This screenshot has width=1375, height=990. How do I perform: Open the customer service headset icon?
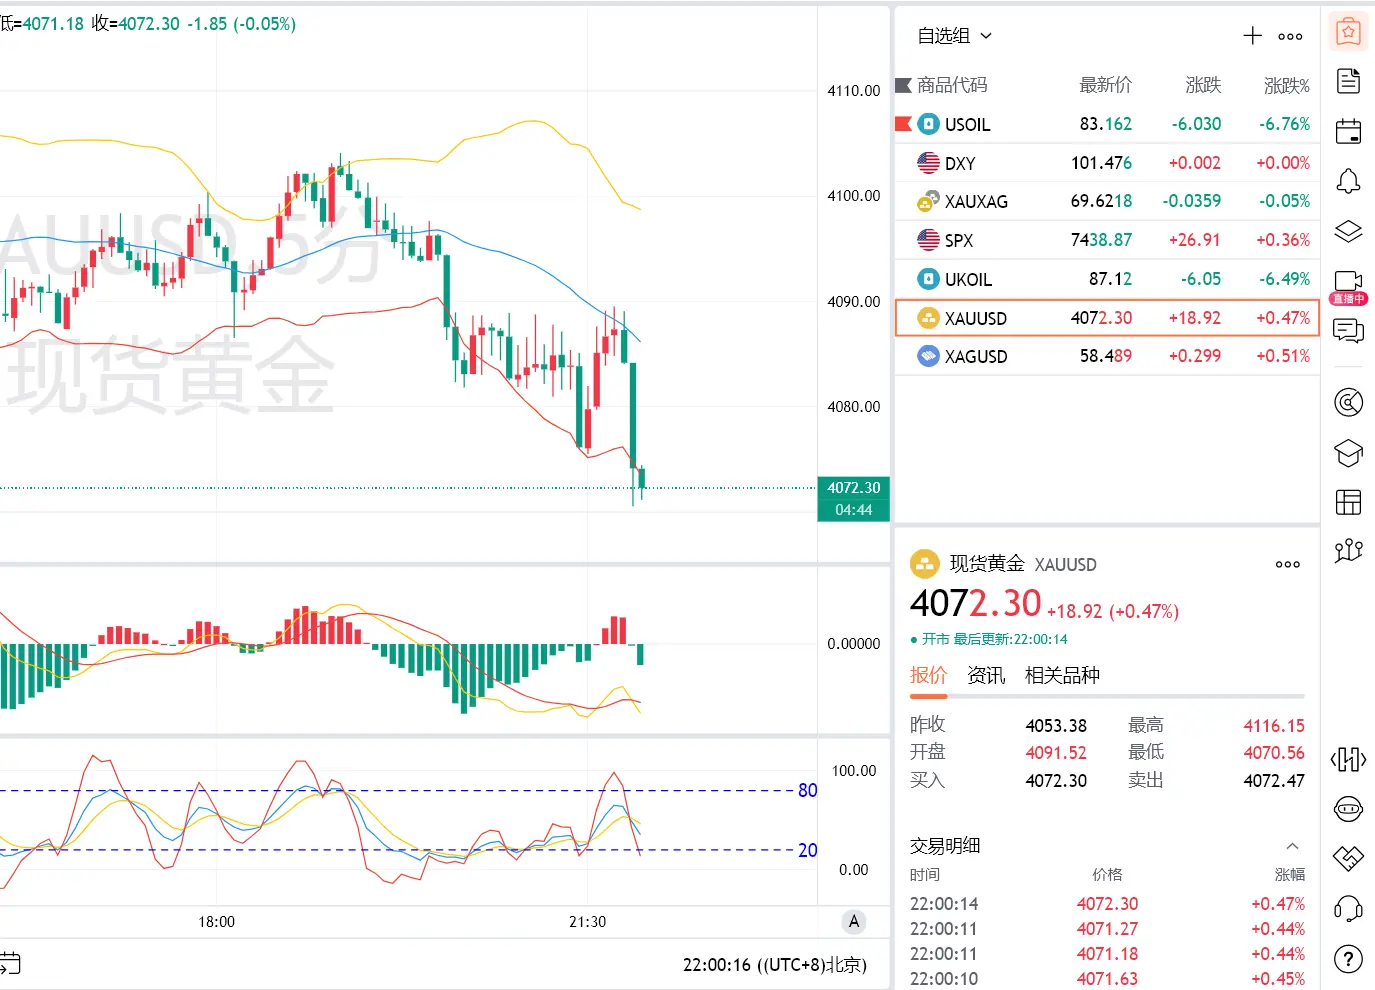pyautogui.click(x=1348, y=909)
